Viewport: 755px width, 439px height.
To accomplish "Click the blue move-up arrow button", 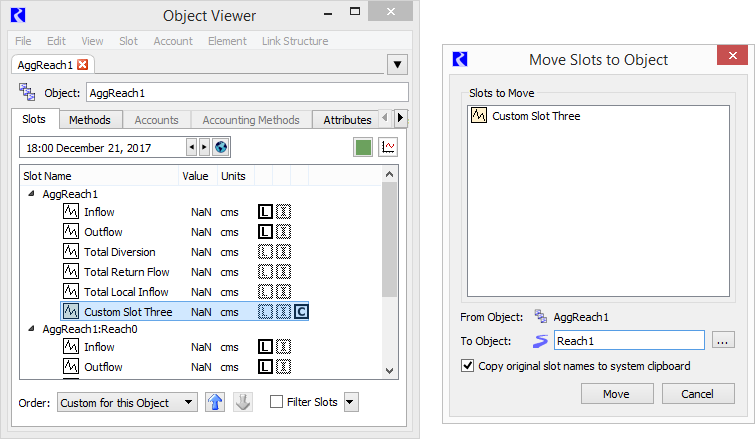I will (x=215, y=402).
